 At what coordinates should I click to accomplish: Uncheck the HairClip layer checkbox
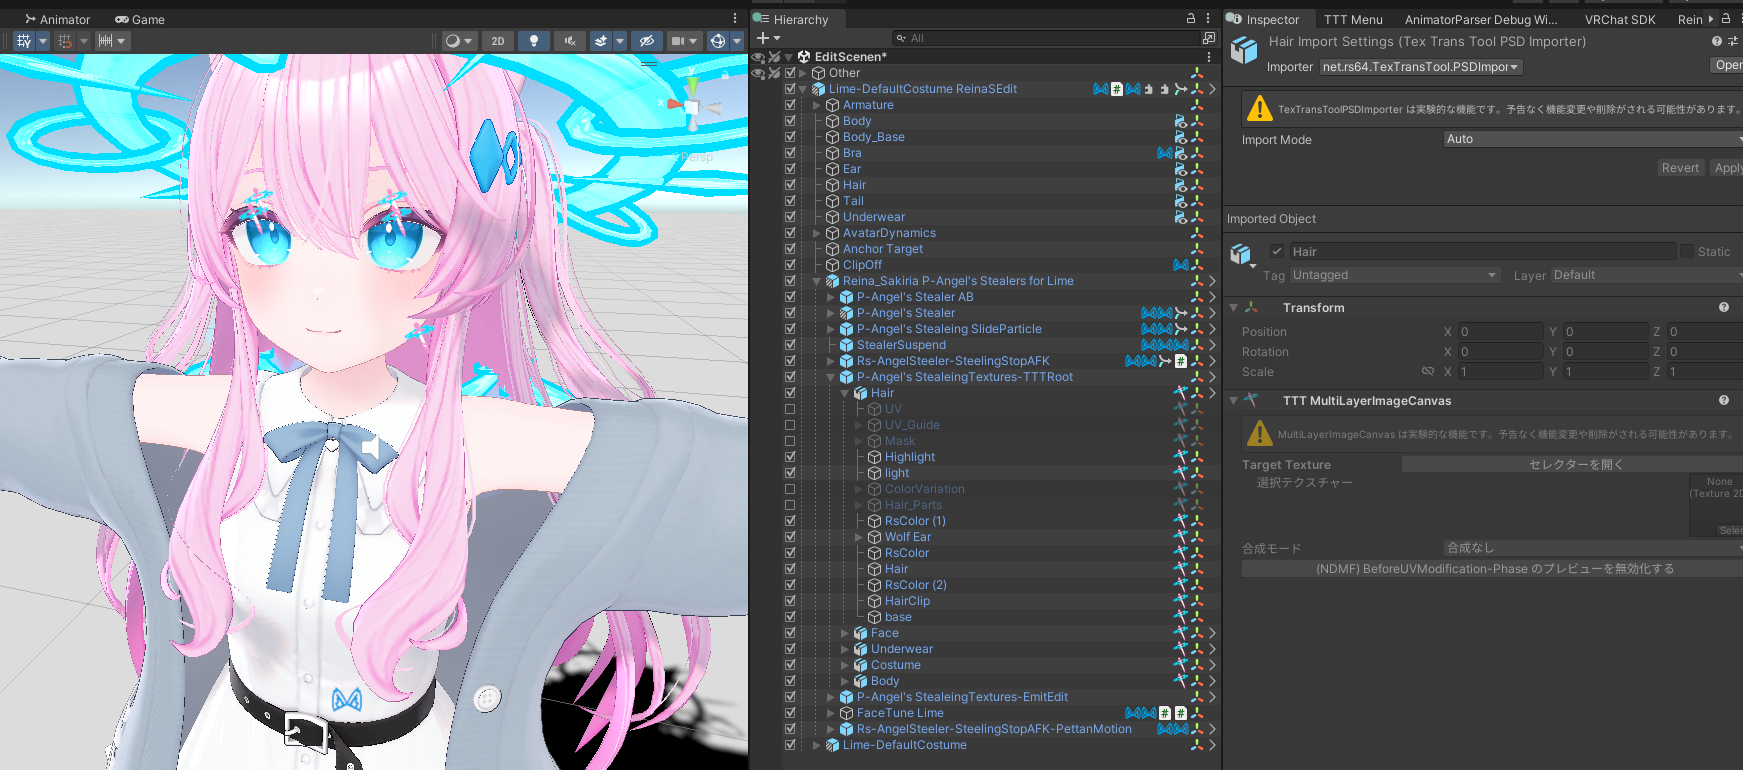point(790,601)
